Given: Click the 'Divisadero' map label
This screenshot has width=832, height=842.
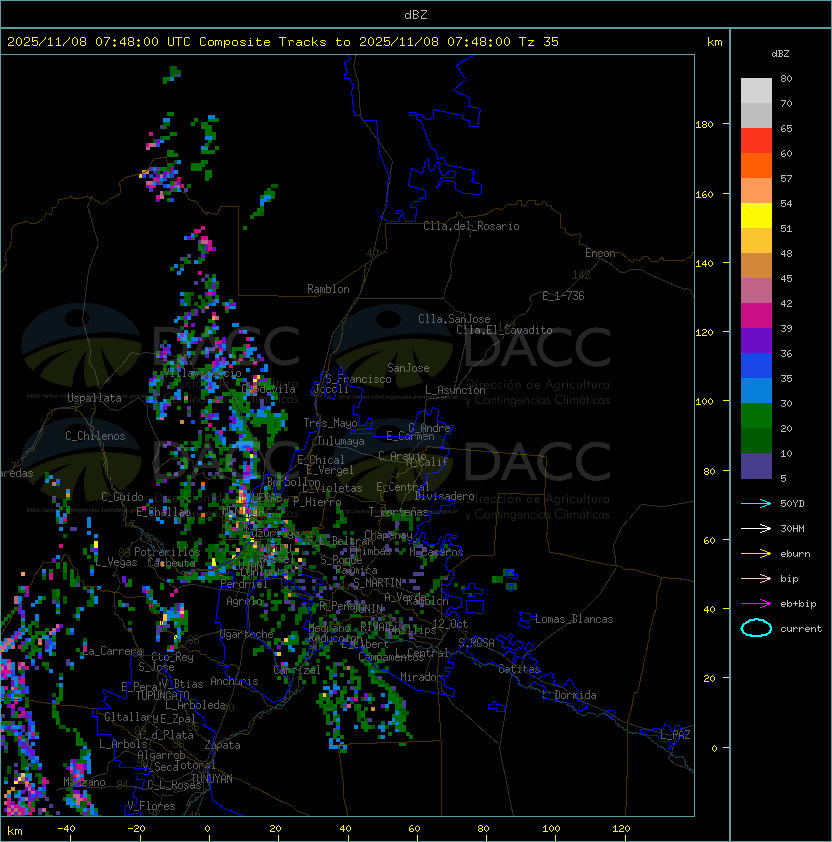Looking at the screenshot, I should (x=445, y=496).
